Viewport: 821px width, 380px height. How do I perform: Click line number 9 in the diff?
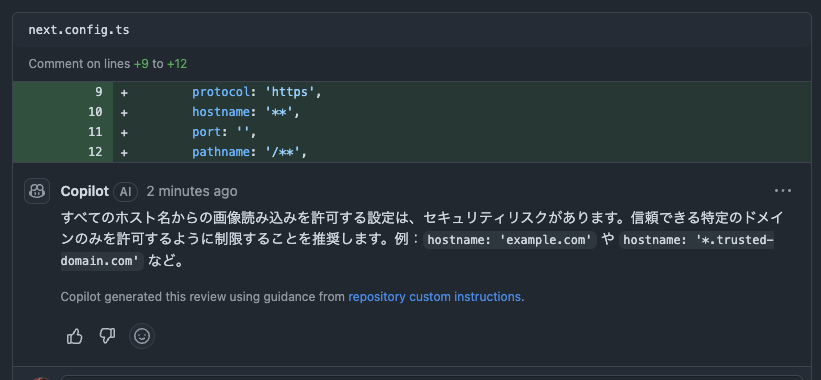98,92
